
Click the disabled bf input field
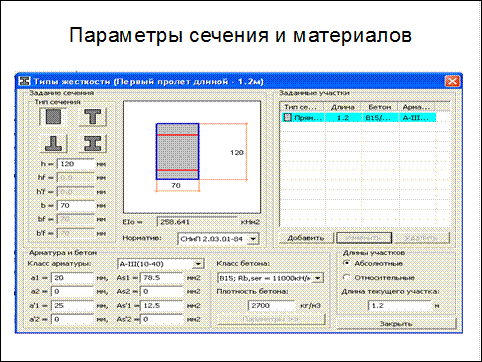(x=76, y=219)
